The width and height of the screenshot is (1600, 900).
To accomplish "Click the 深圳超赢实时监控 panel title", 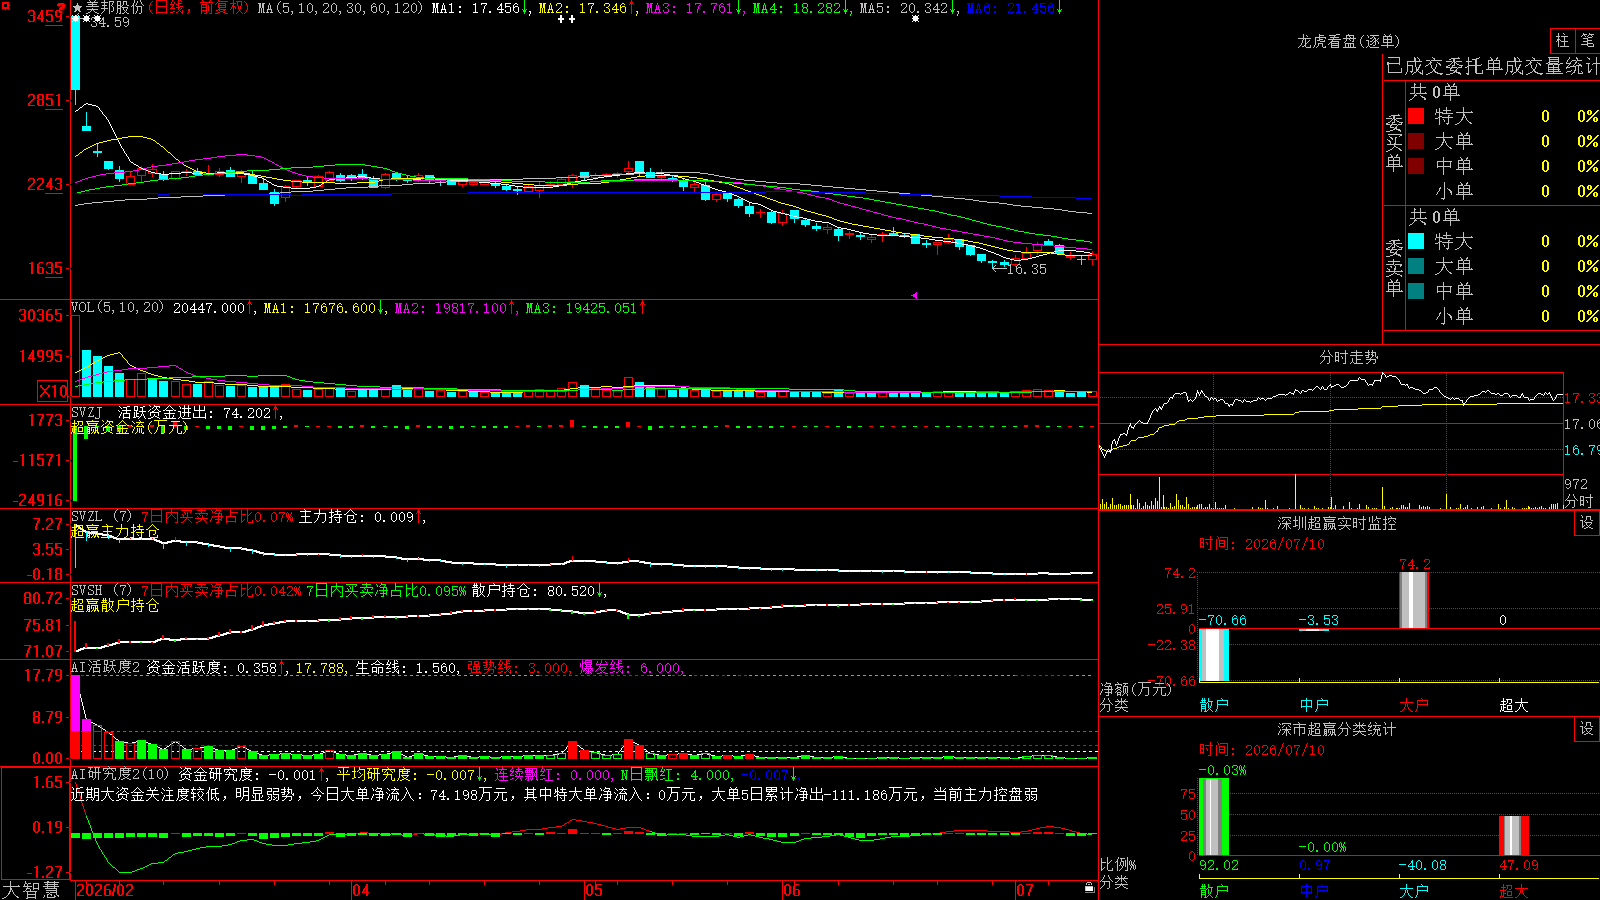I will tap(1337, 523).
